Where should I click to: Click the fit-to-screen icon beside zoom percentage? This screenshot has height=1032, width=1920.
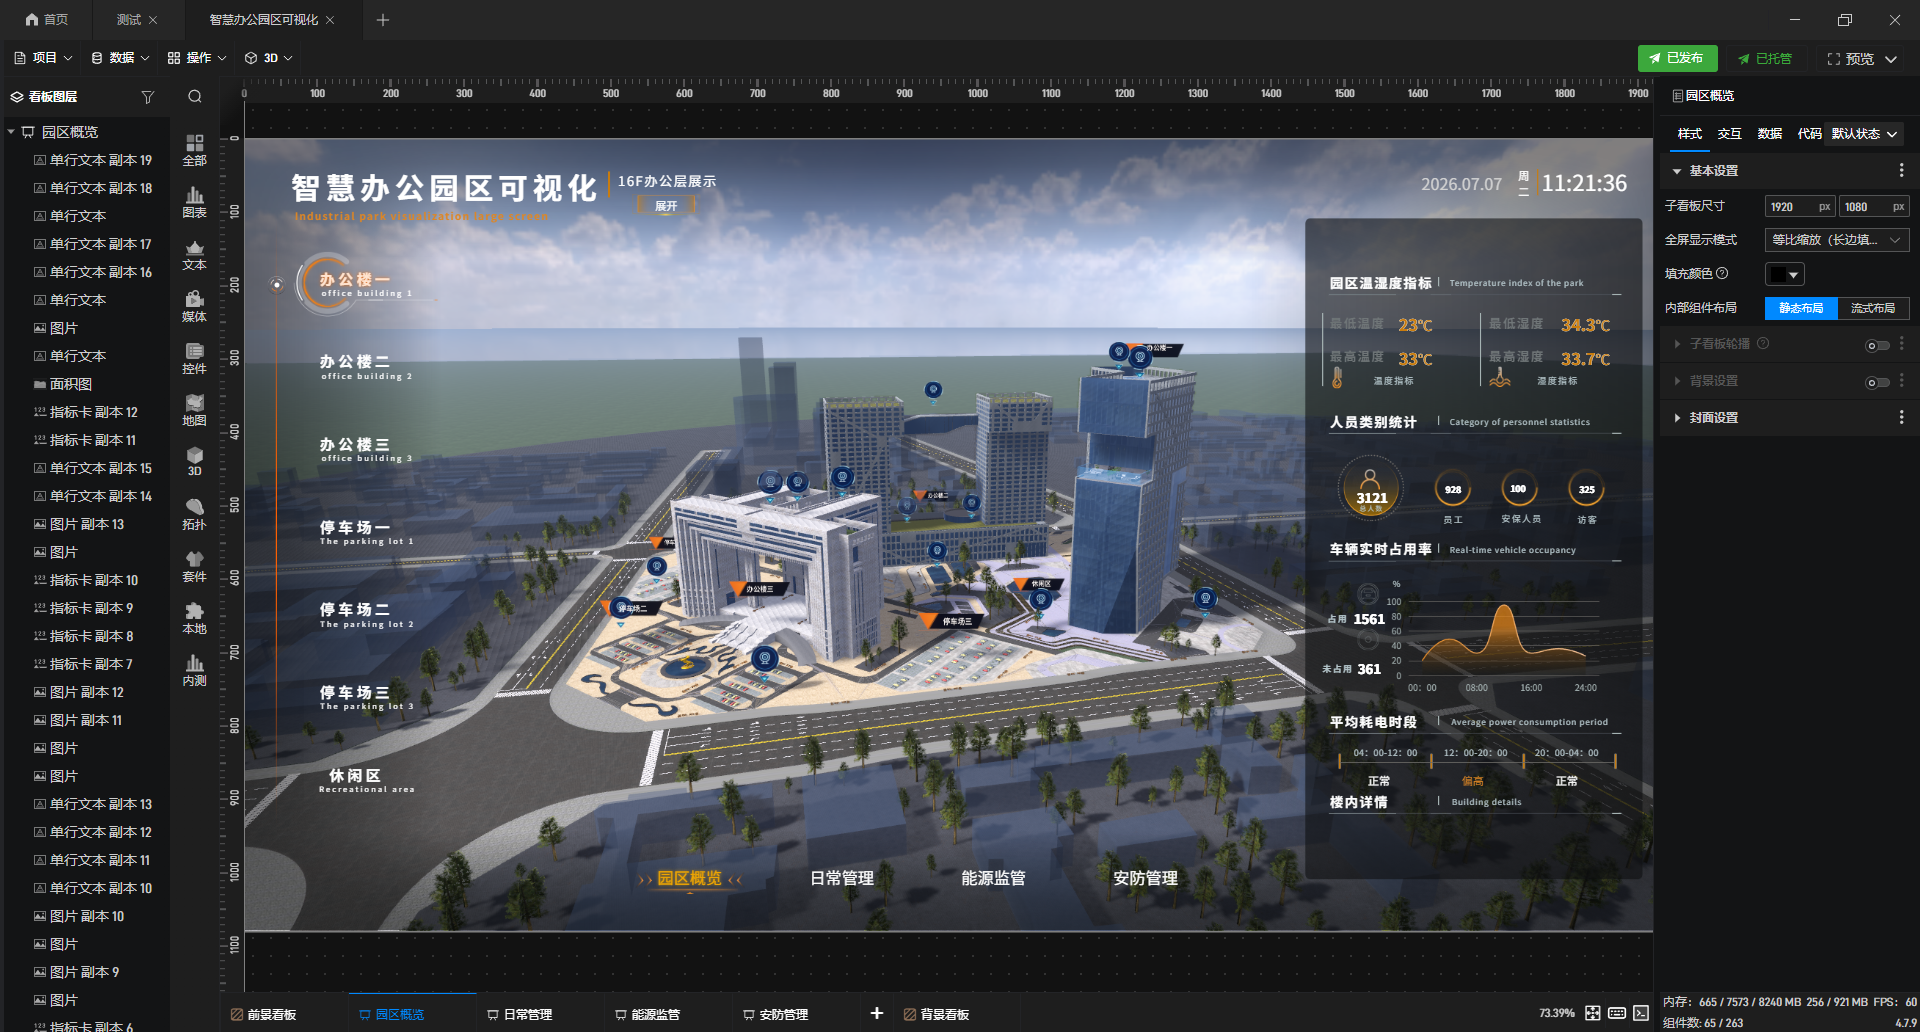pos(1593,1013)
